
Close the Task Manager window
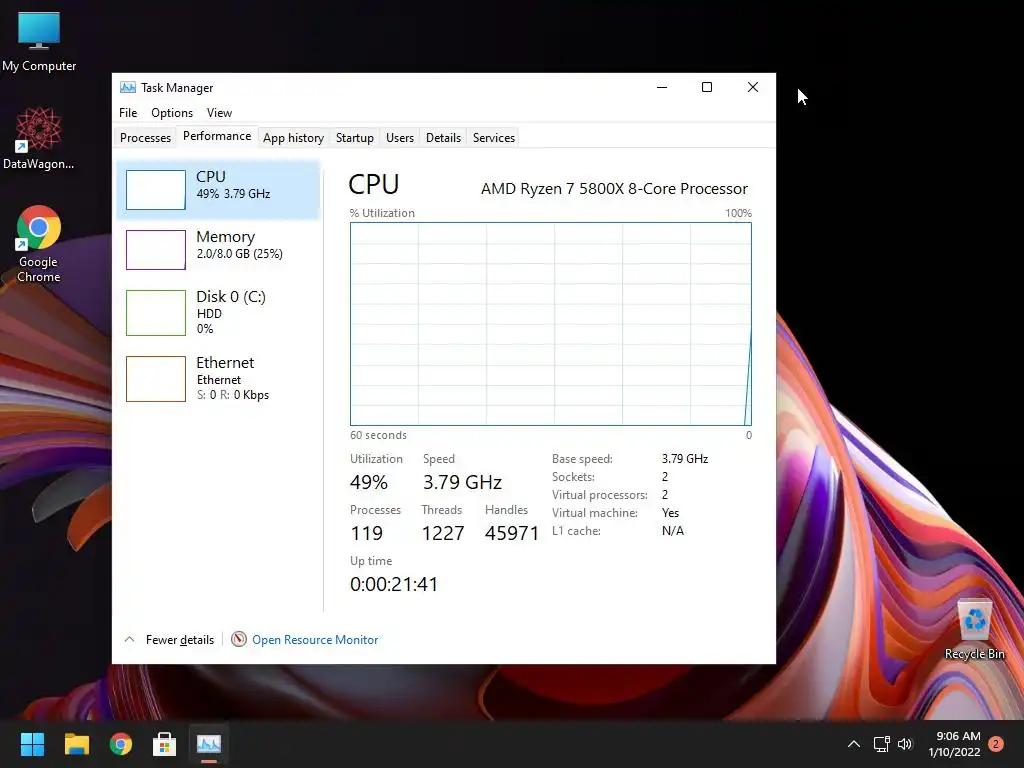click(752, 87)
